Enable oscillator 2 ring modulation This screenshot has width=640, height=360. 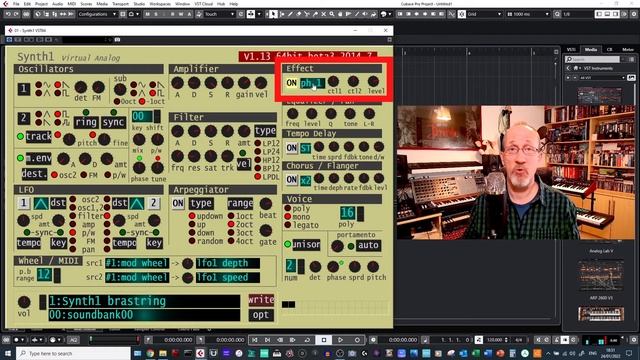[x=86, y=122]
